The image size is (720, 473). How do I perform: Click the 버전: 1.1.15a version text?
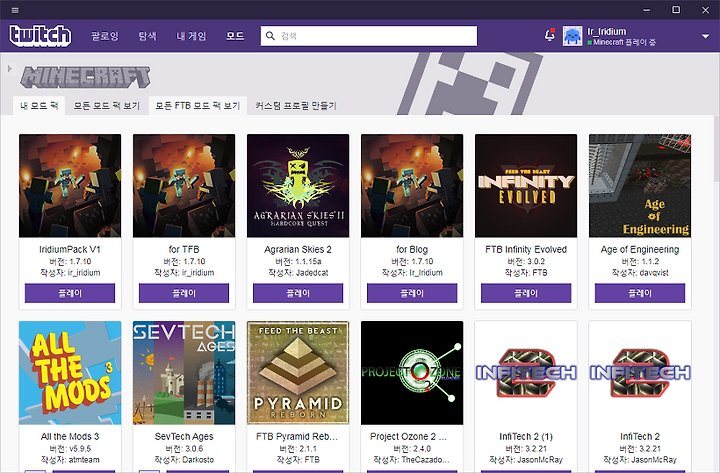point(298,261)
